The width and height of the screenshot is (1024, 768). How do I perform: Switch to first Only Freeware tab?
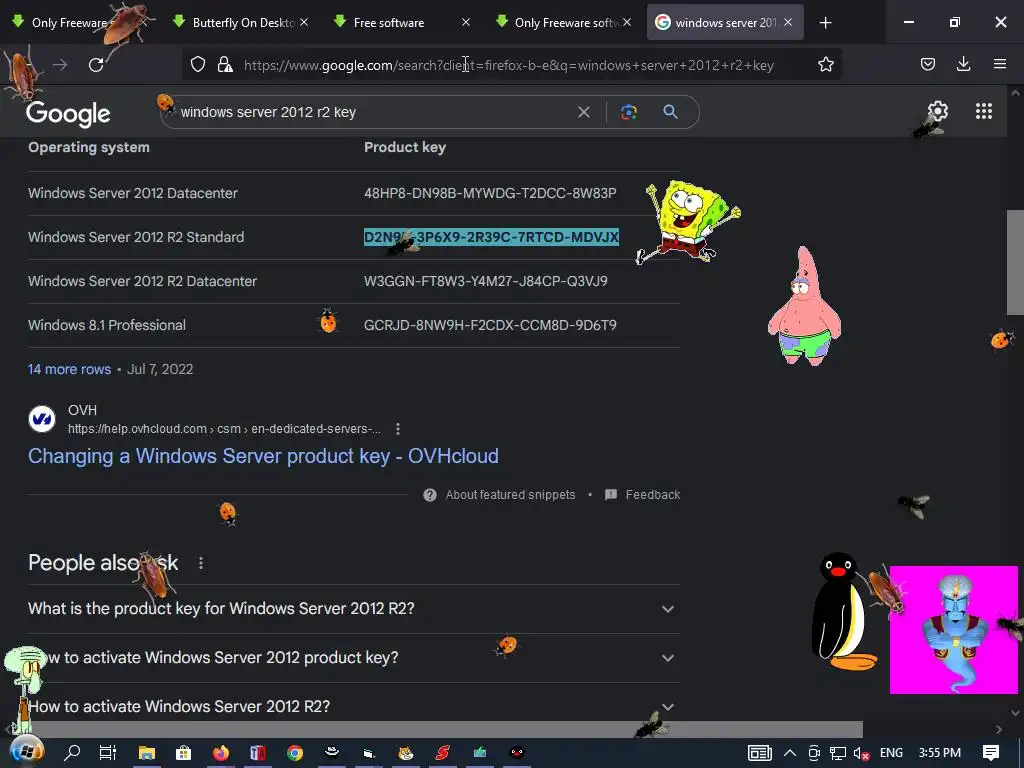(x=72, y=23)
